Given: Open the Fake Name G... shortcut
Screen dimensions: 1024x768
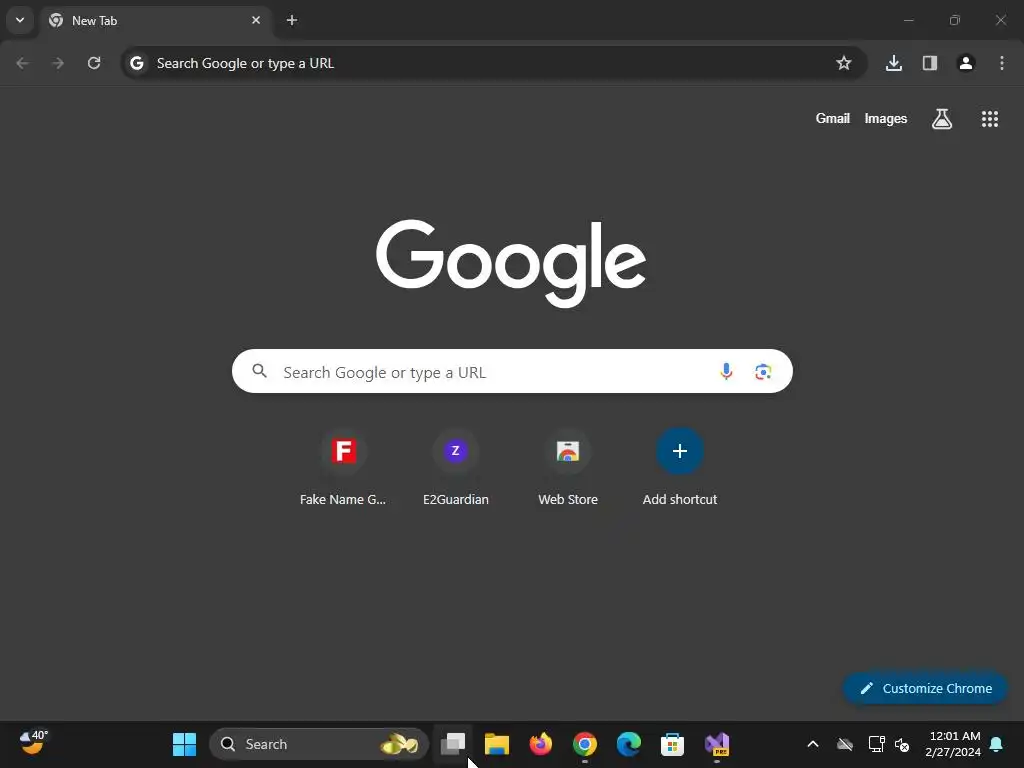Looking at the screenshot, I should click(343, 467).
